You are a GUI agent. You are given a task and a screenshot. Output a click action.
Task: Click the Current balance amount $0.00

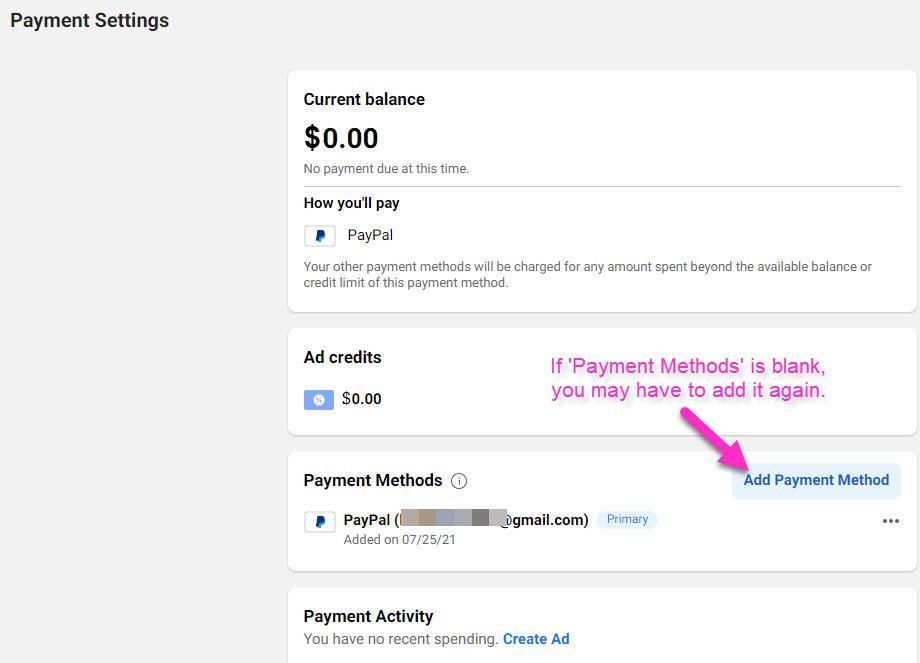pos(341,138)
